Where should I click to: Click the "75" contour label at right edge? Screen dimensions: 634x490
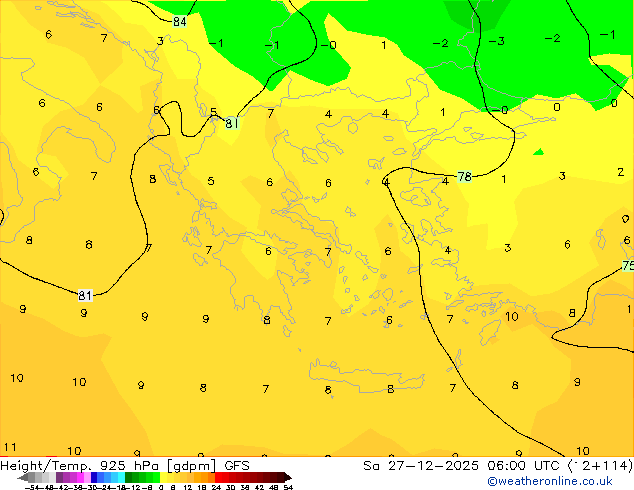point(628,266)
